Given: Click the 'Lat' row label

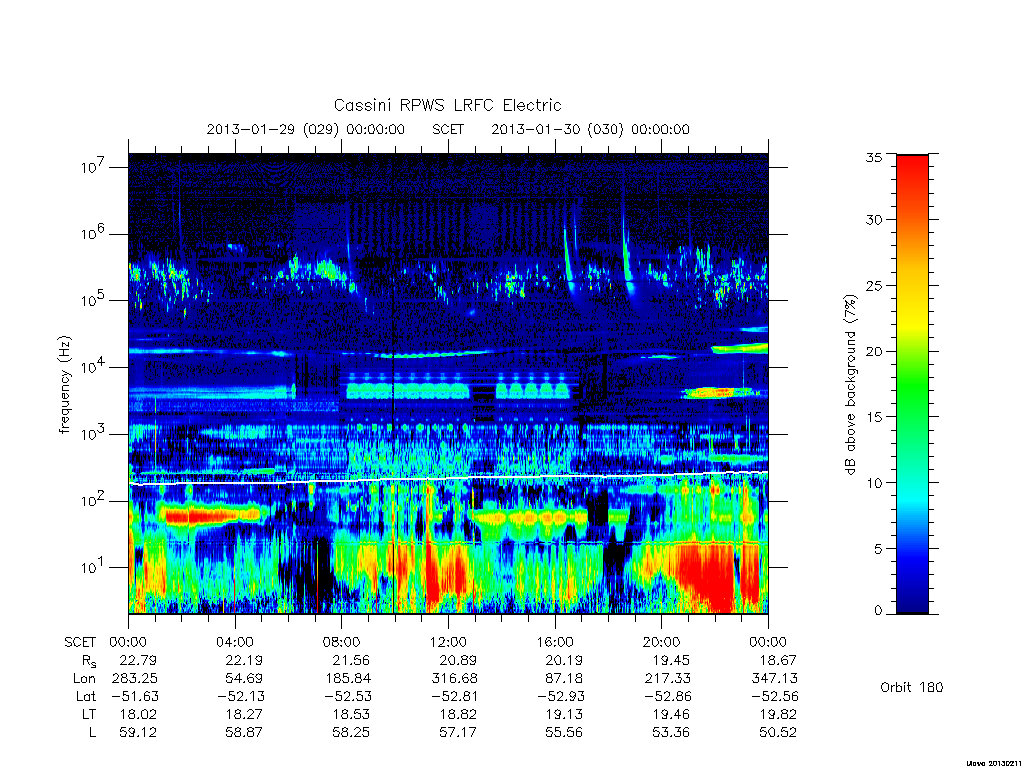Looking at the screenshot, I should tap(86, 696).
